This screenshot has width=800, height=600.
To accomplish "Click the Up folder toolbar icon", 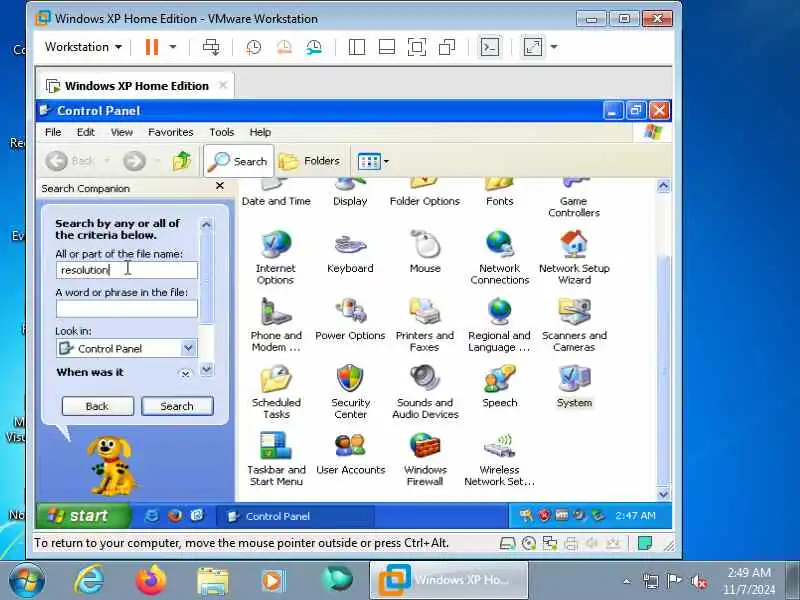I will click(182, 161).
